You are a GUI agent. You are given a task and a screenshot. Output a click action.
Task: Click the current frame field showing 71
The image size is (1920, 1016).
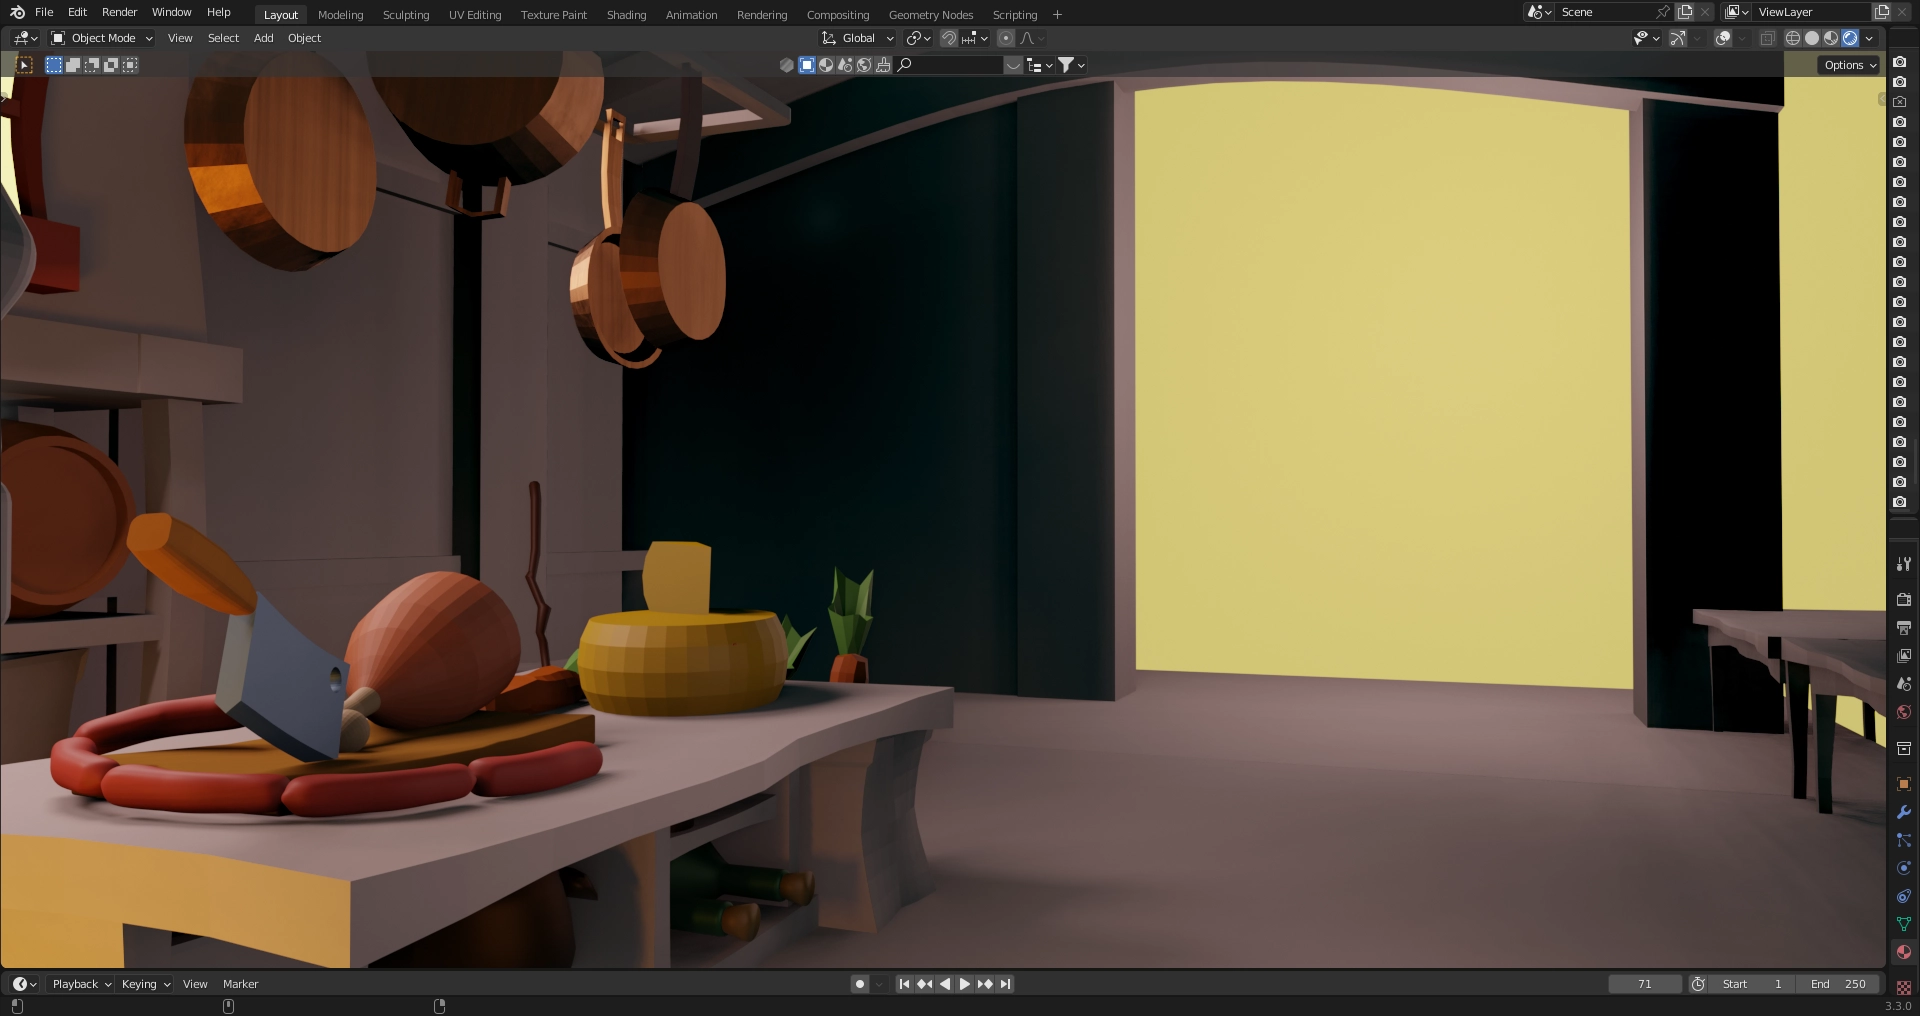pos(1644,984)
